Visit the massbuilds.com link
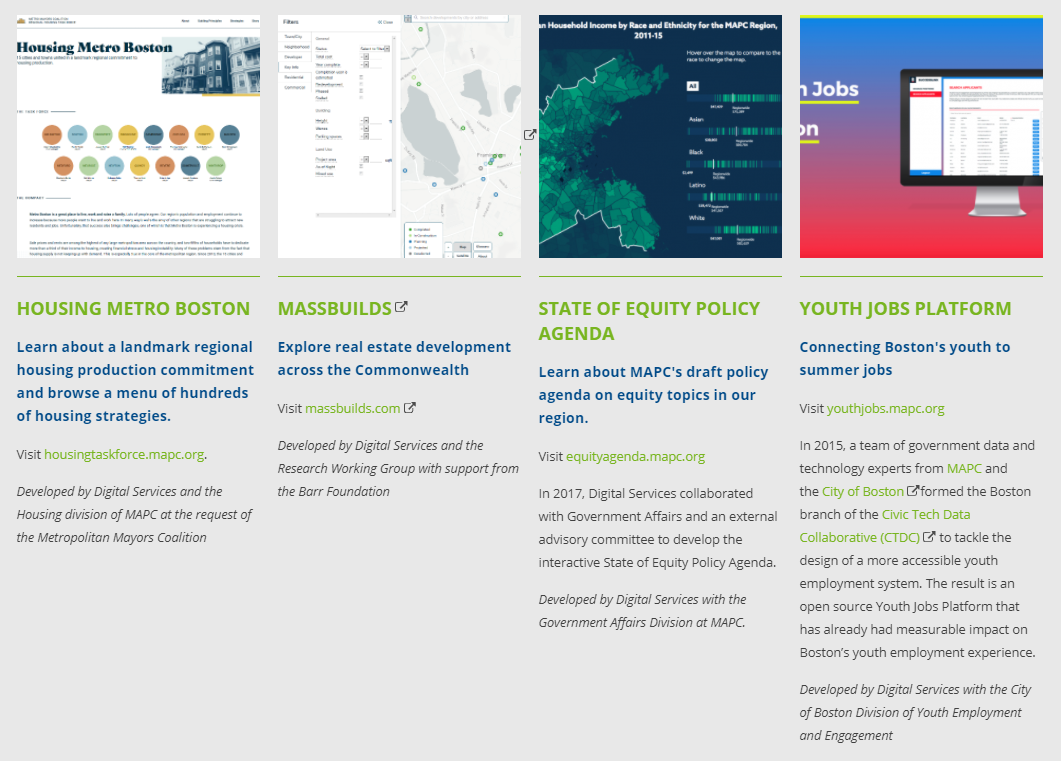The image size is (1061, 761). click(353, 409)
